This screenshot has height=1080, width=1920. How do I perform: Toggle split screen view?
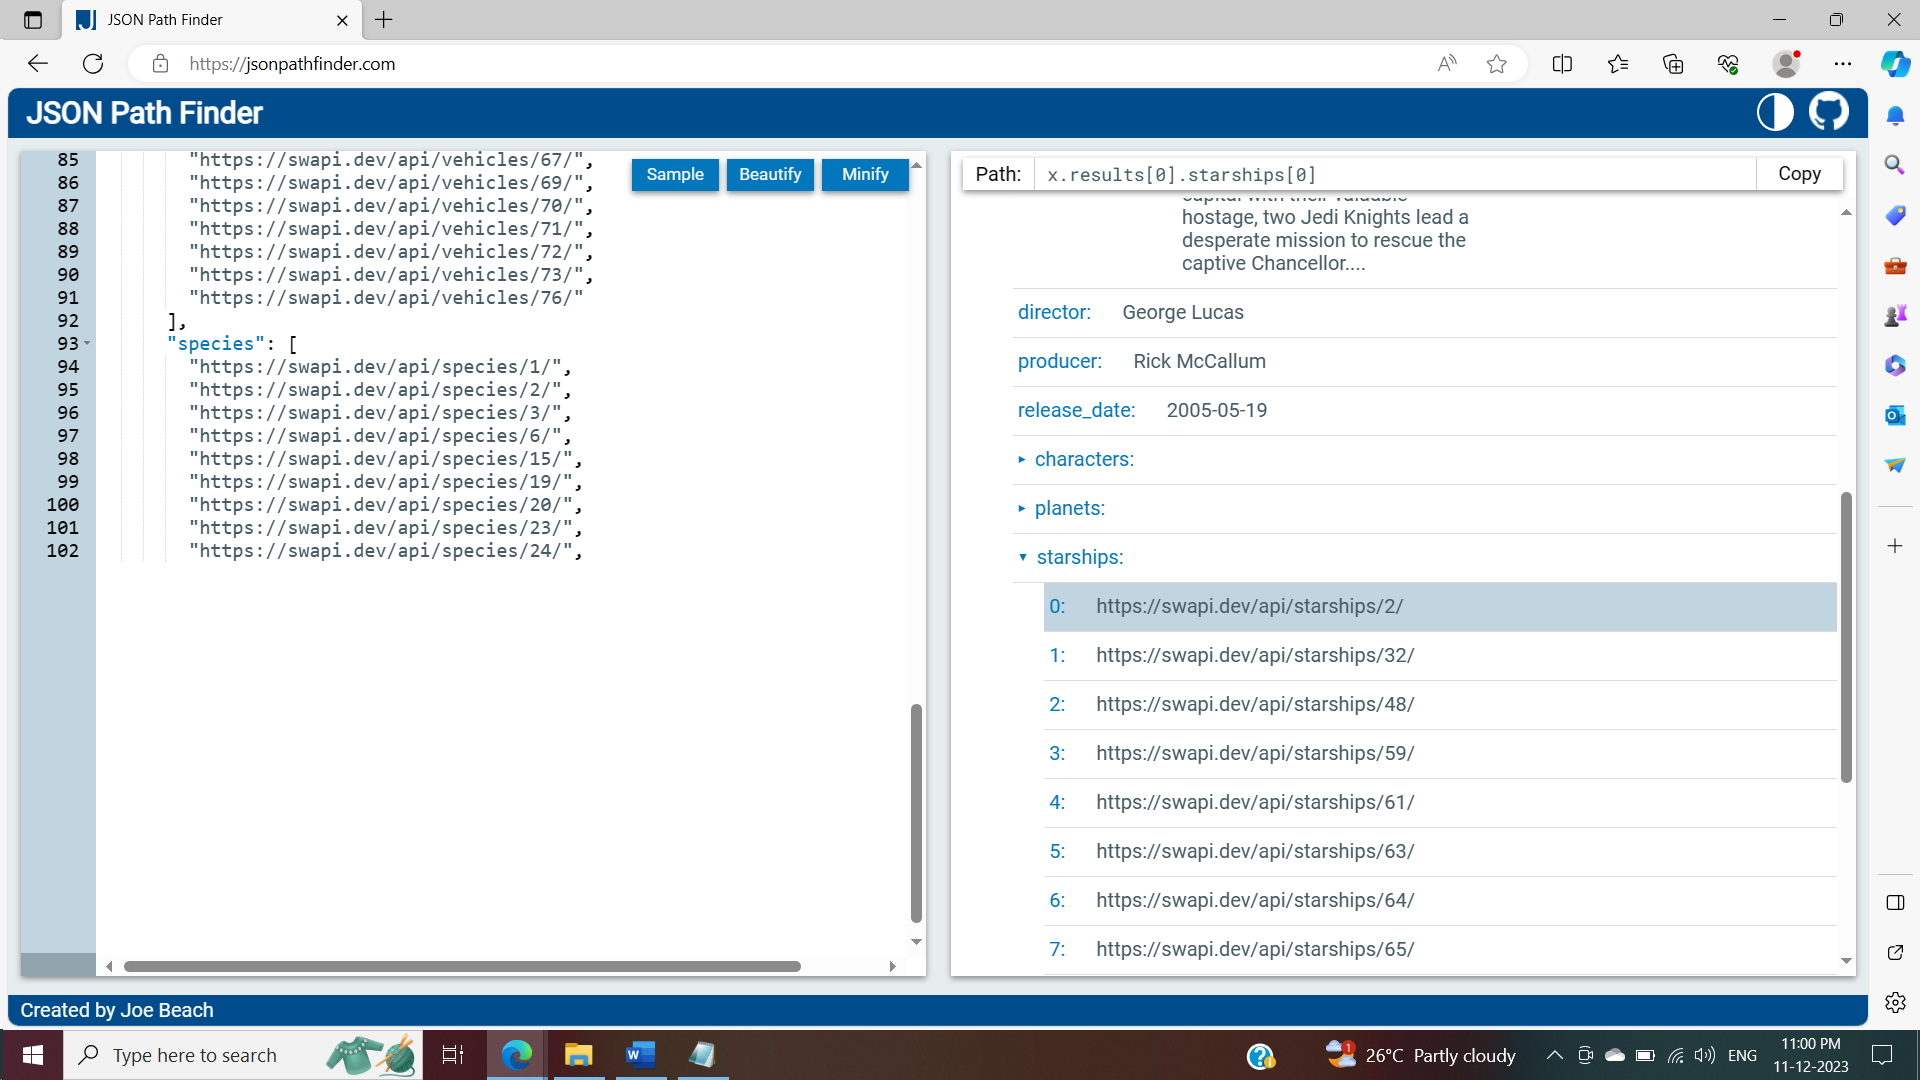[x=1563, y=63]
